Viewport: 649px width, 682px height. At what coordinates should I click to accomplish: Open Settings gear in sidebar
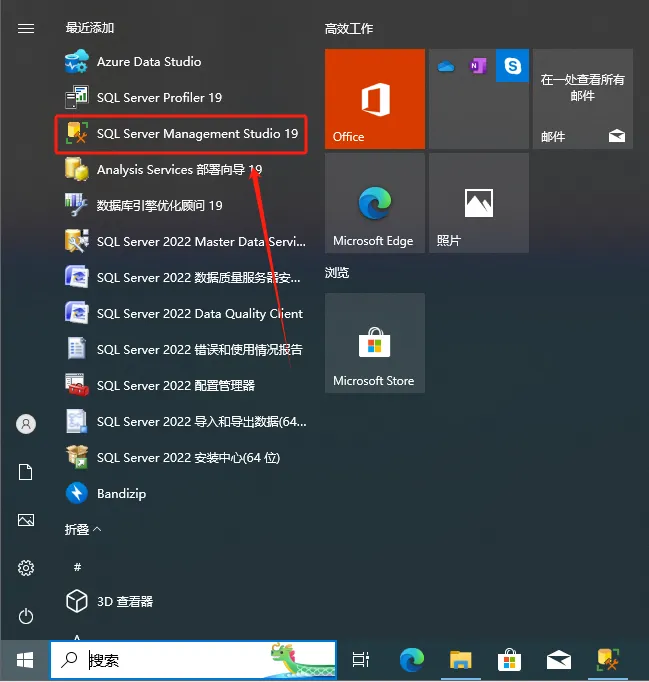[26, 568]
